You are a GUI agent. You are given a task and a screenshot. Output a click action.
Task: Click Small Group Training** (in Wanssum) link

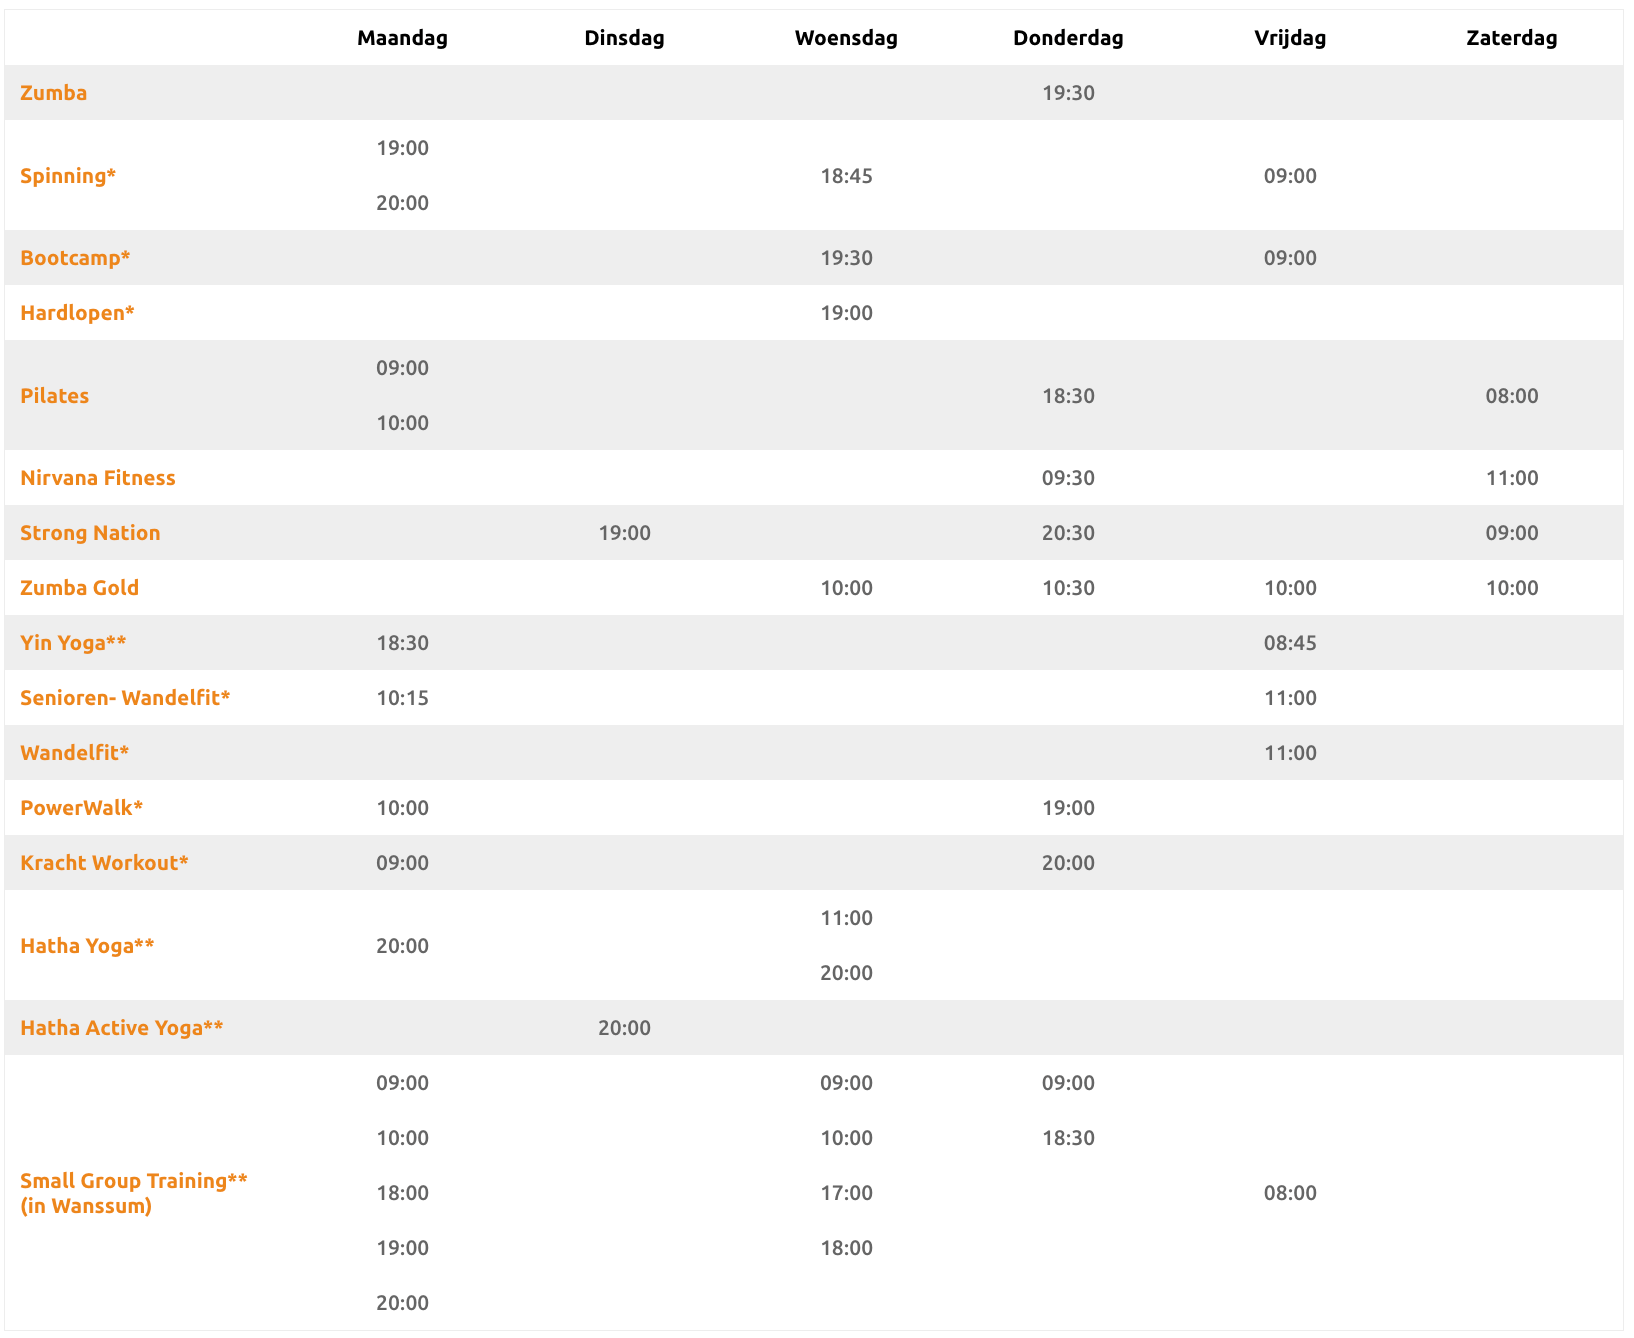click(x=134, y=1193)
